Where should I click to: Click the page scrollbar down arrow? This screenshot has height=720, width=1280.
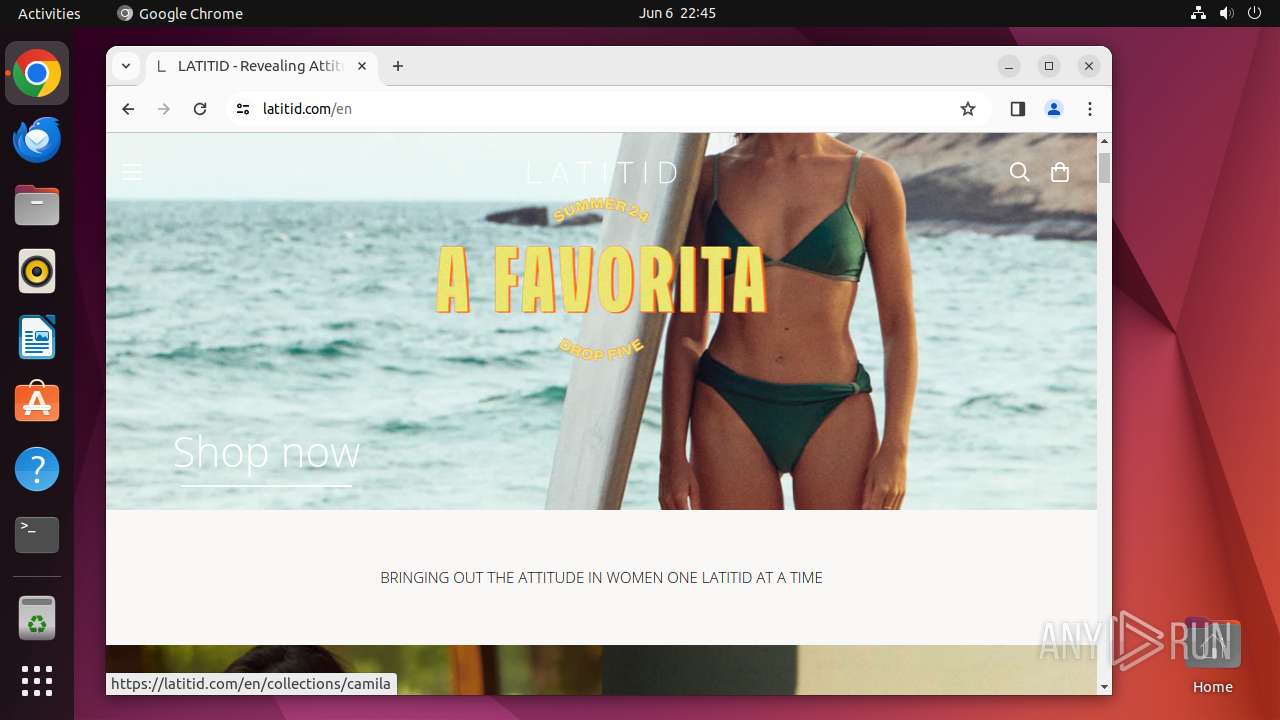pos(1104,687)
